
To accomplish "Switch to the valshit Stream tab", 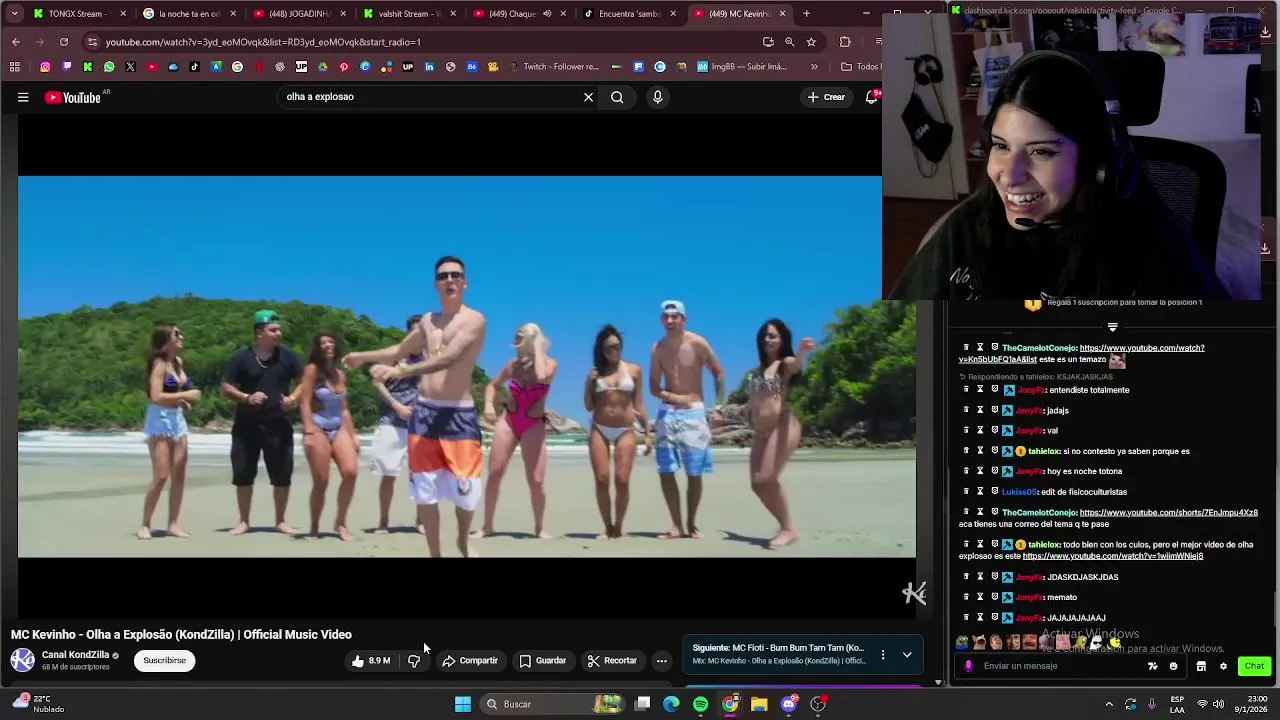I will [x=408, y=14].
